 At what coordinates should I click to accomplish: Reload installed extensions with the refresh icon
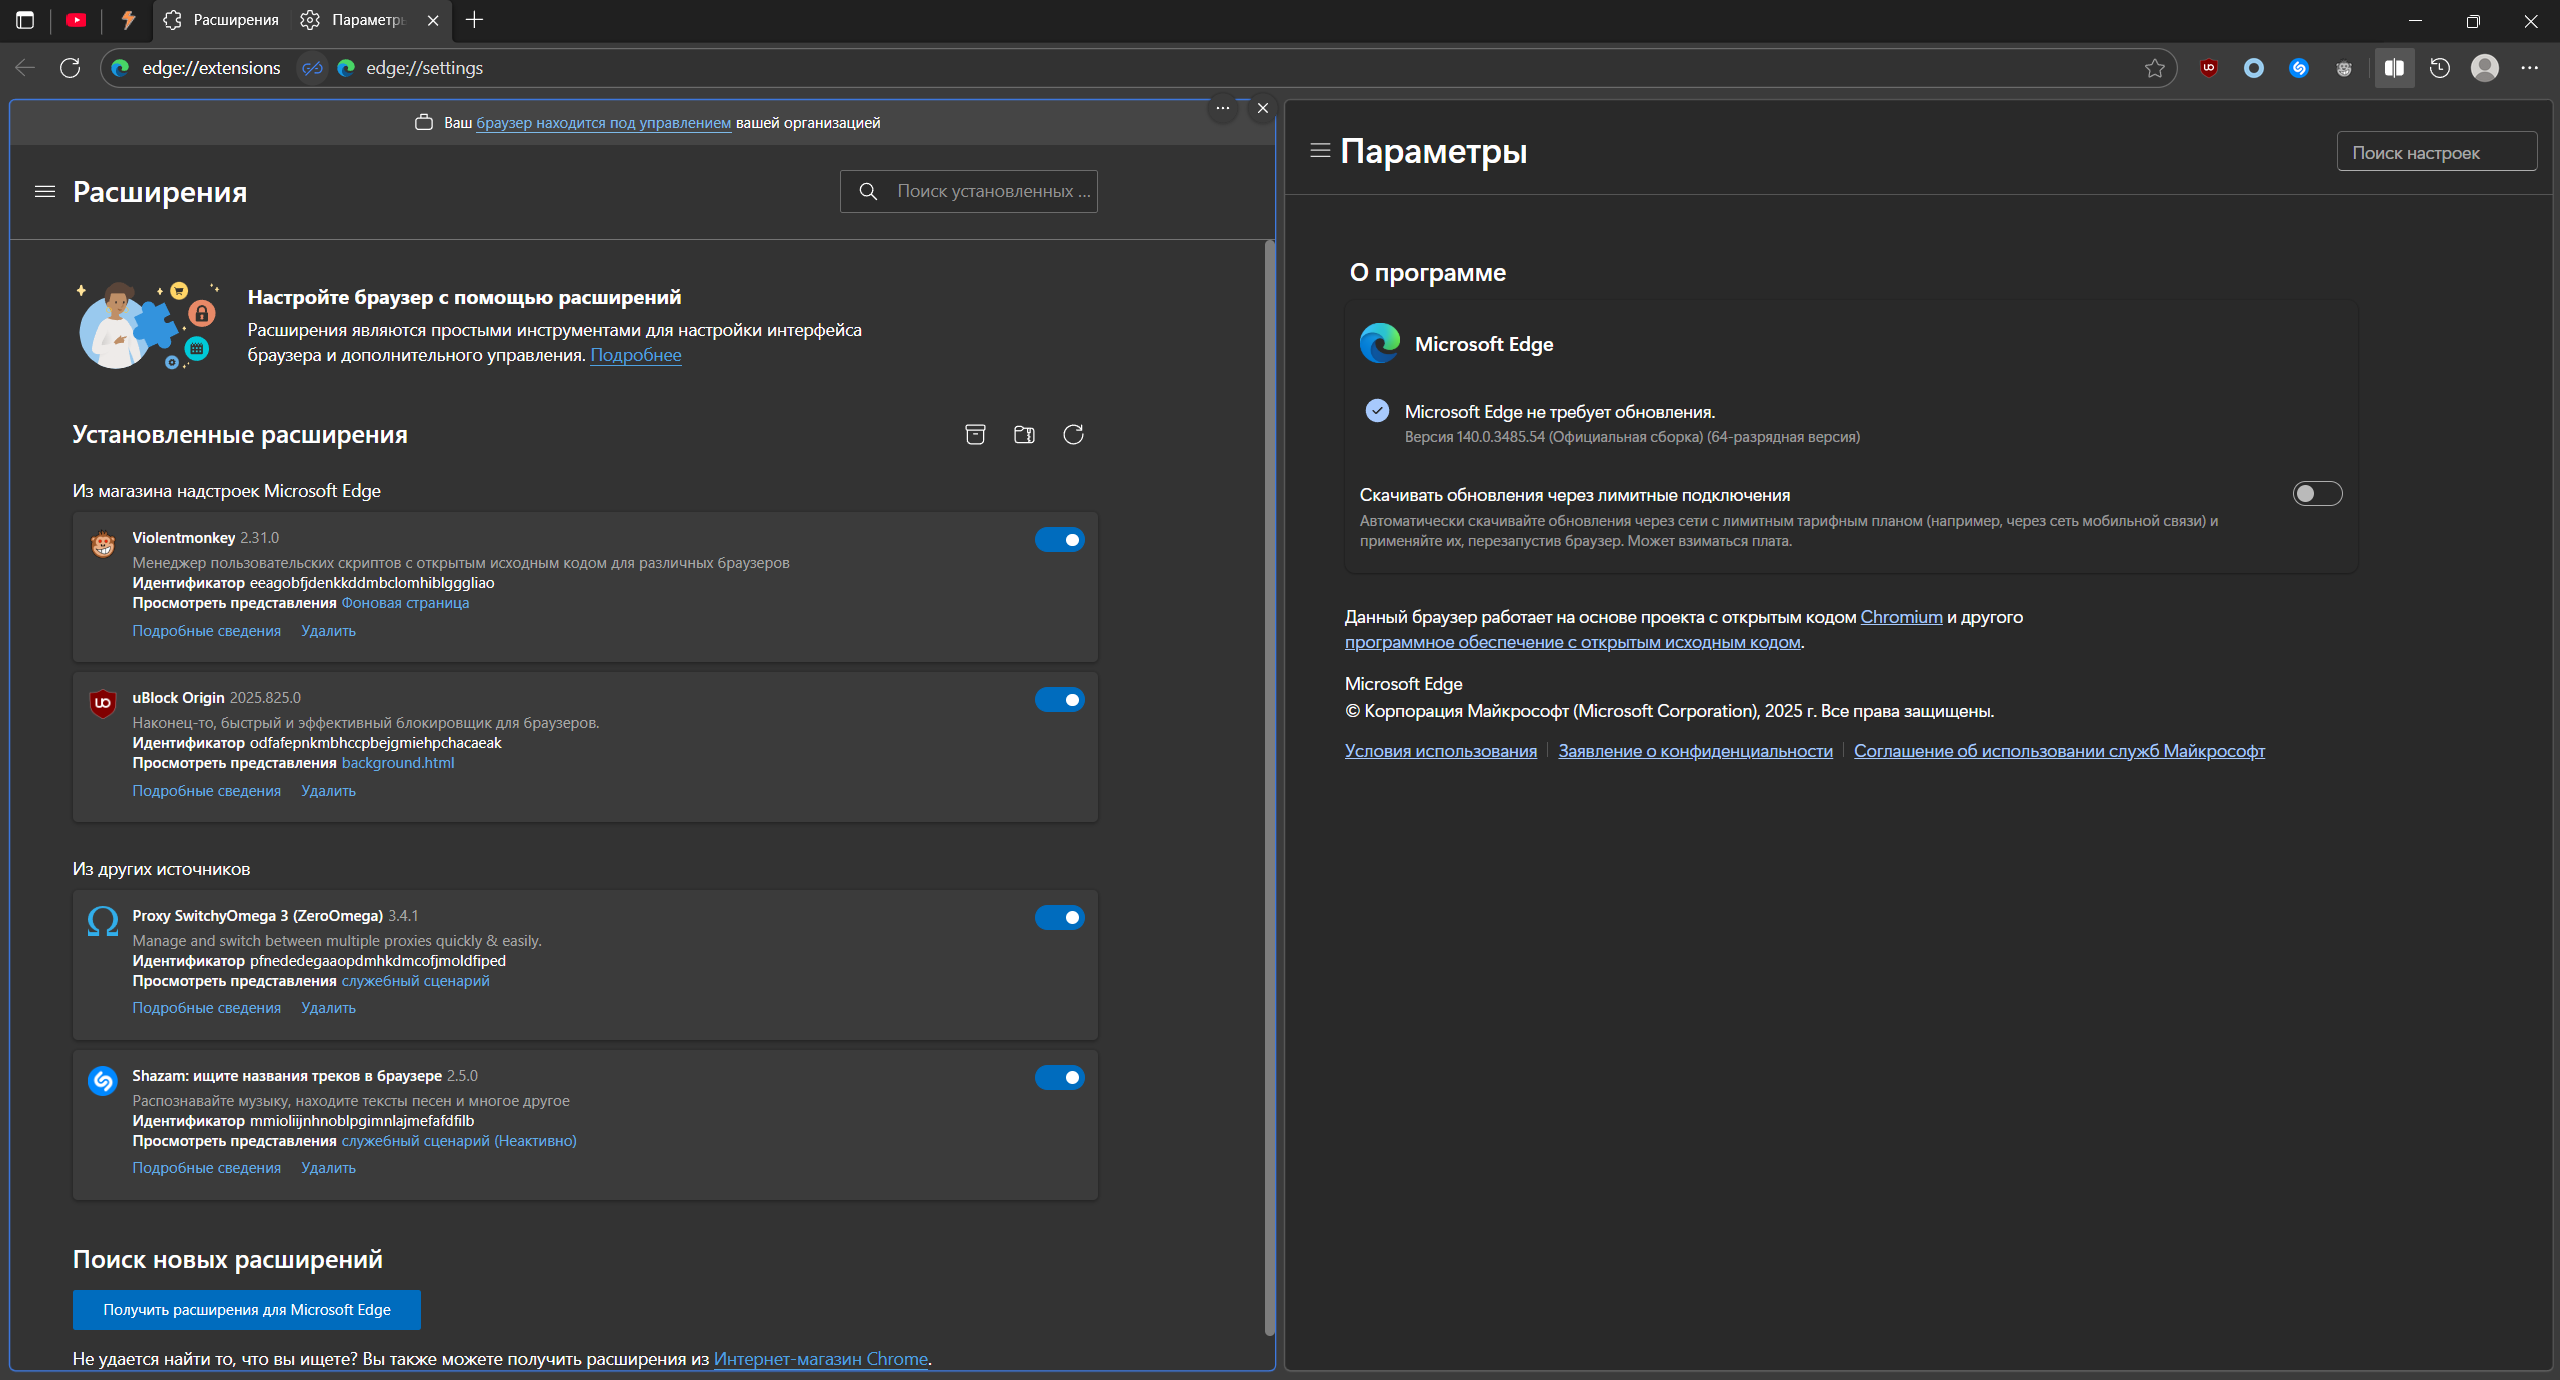pyautogui.click(x=1073, y=434)
